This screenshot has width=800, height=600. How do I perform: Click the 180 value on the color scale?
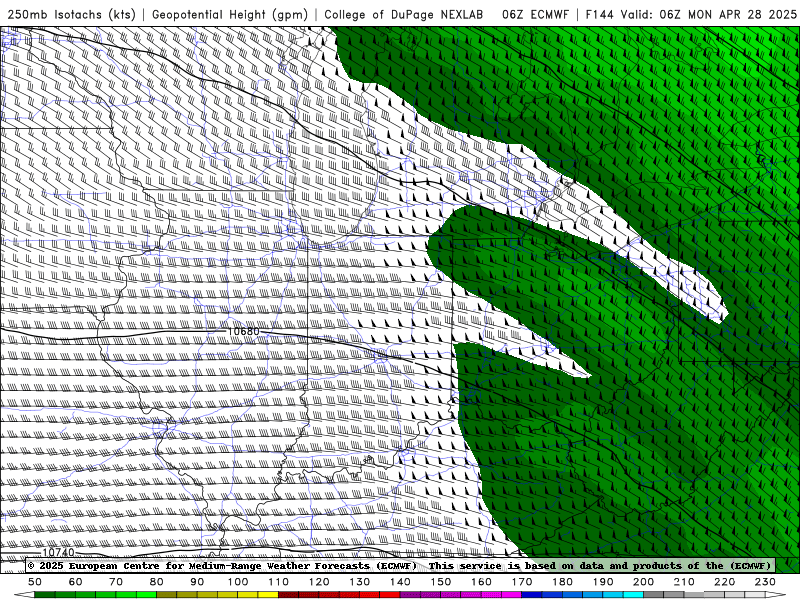pos(562,582)
